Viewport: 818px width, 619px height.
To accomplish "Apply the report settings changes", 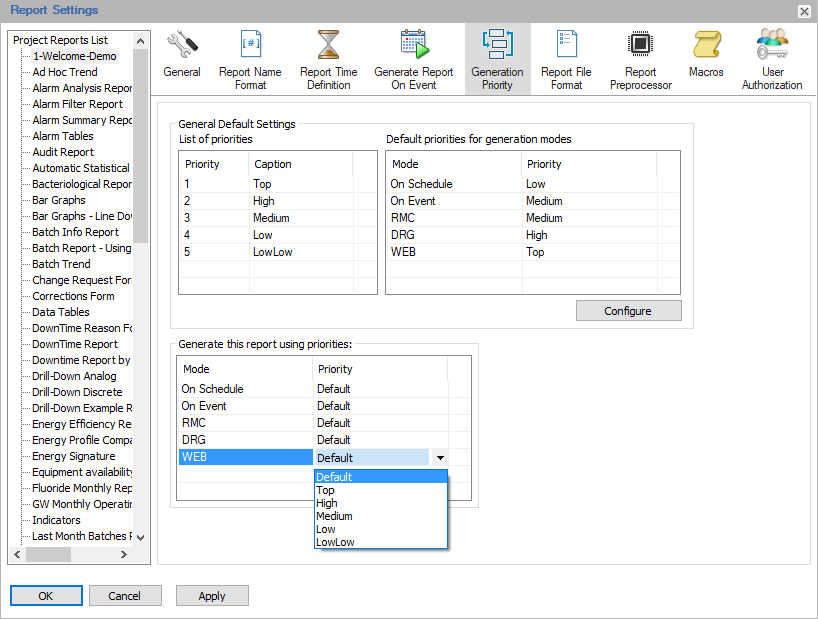I will point(212,595).
